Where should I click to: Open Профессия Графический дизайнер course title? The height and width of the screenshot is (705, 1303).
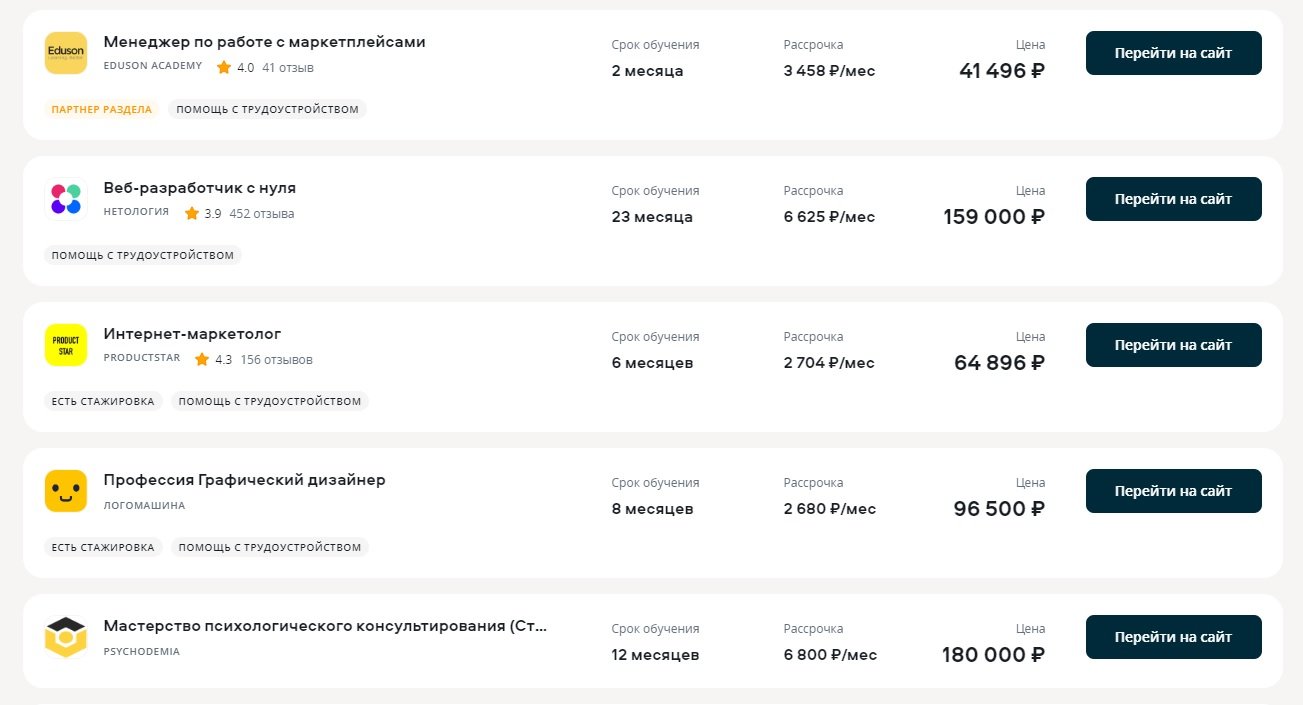coord(244,480)
